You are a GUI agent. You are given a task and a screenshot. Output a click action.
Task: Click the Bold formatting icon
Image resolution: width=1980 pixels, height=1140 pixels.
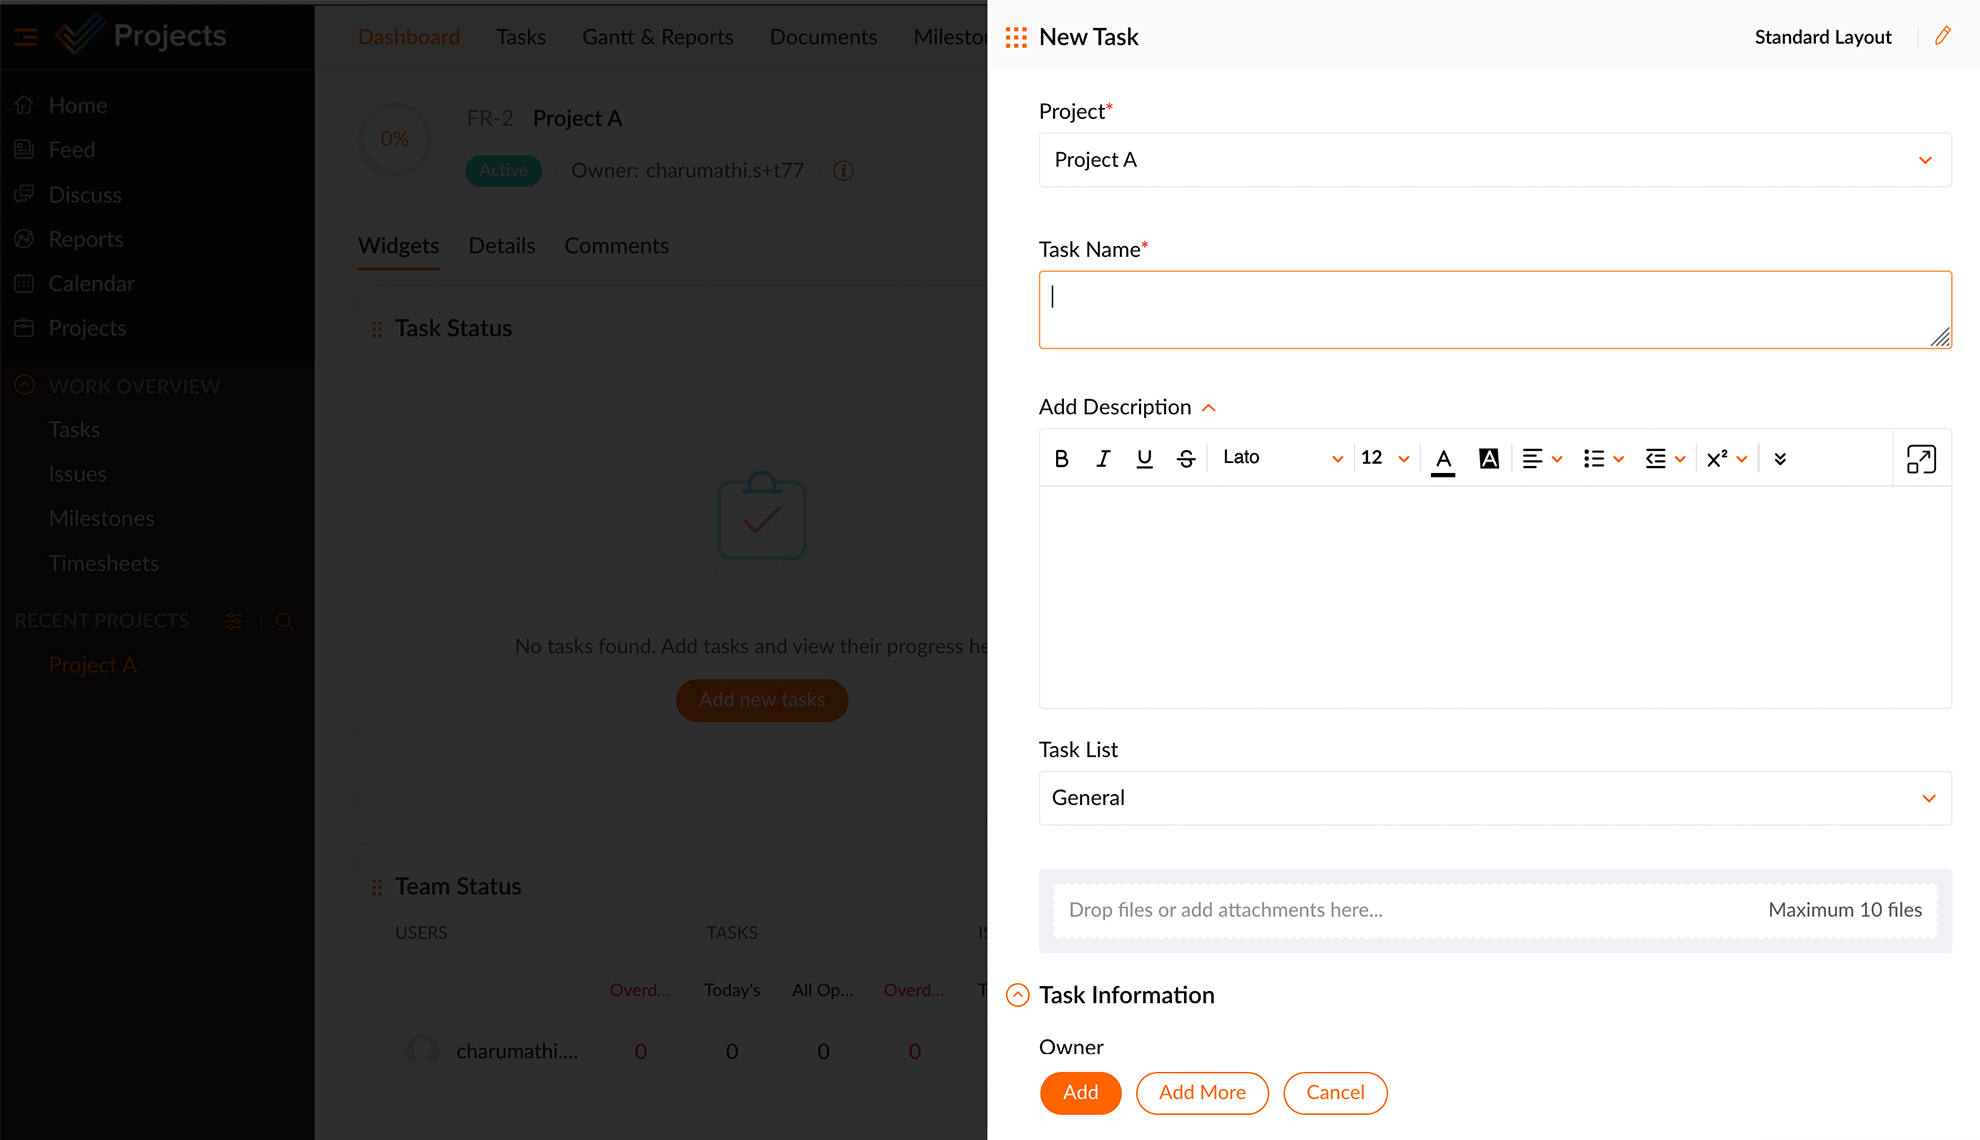pyautogui.click(x=1063, y=457)
